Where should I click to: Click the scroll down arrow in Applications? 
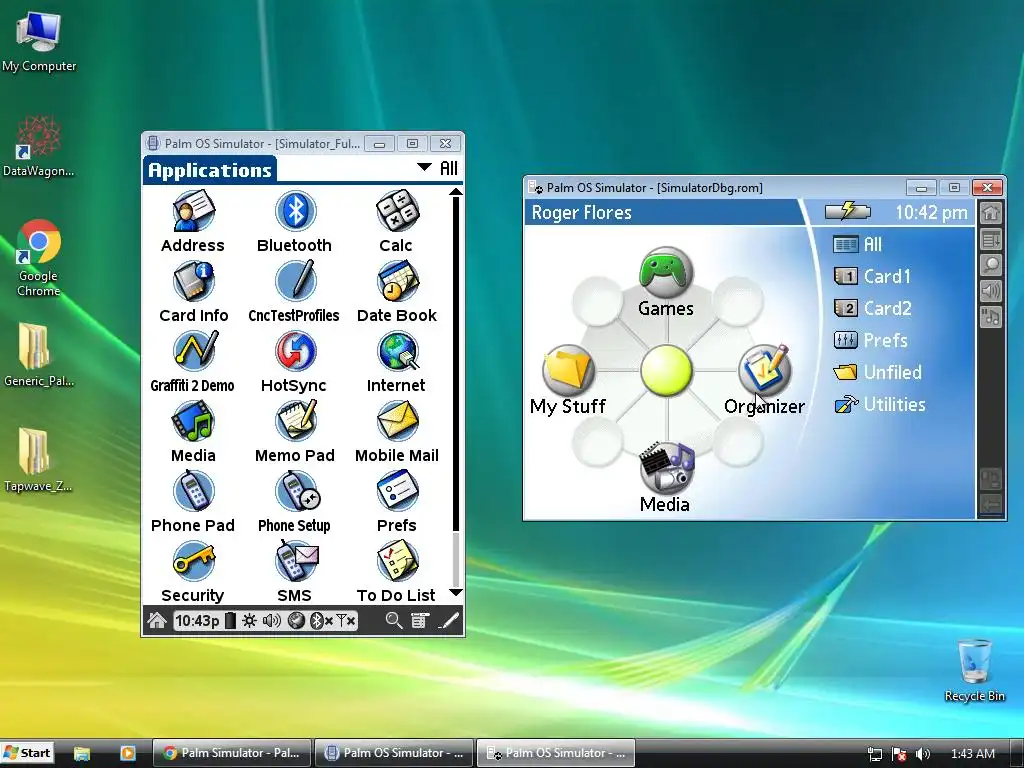(456, 592)
